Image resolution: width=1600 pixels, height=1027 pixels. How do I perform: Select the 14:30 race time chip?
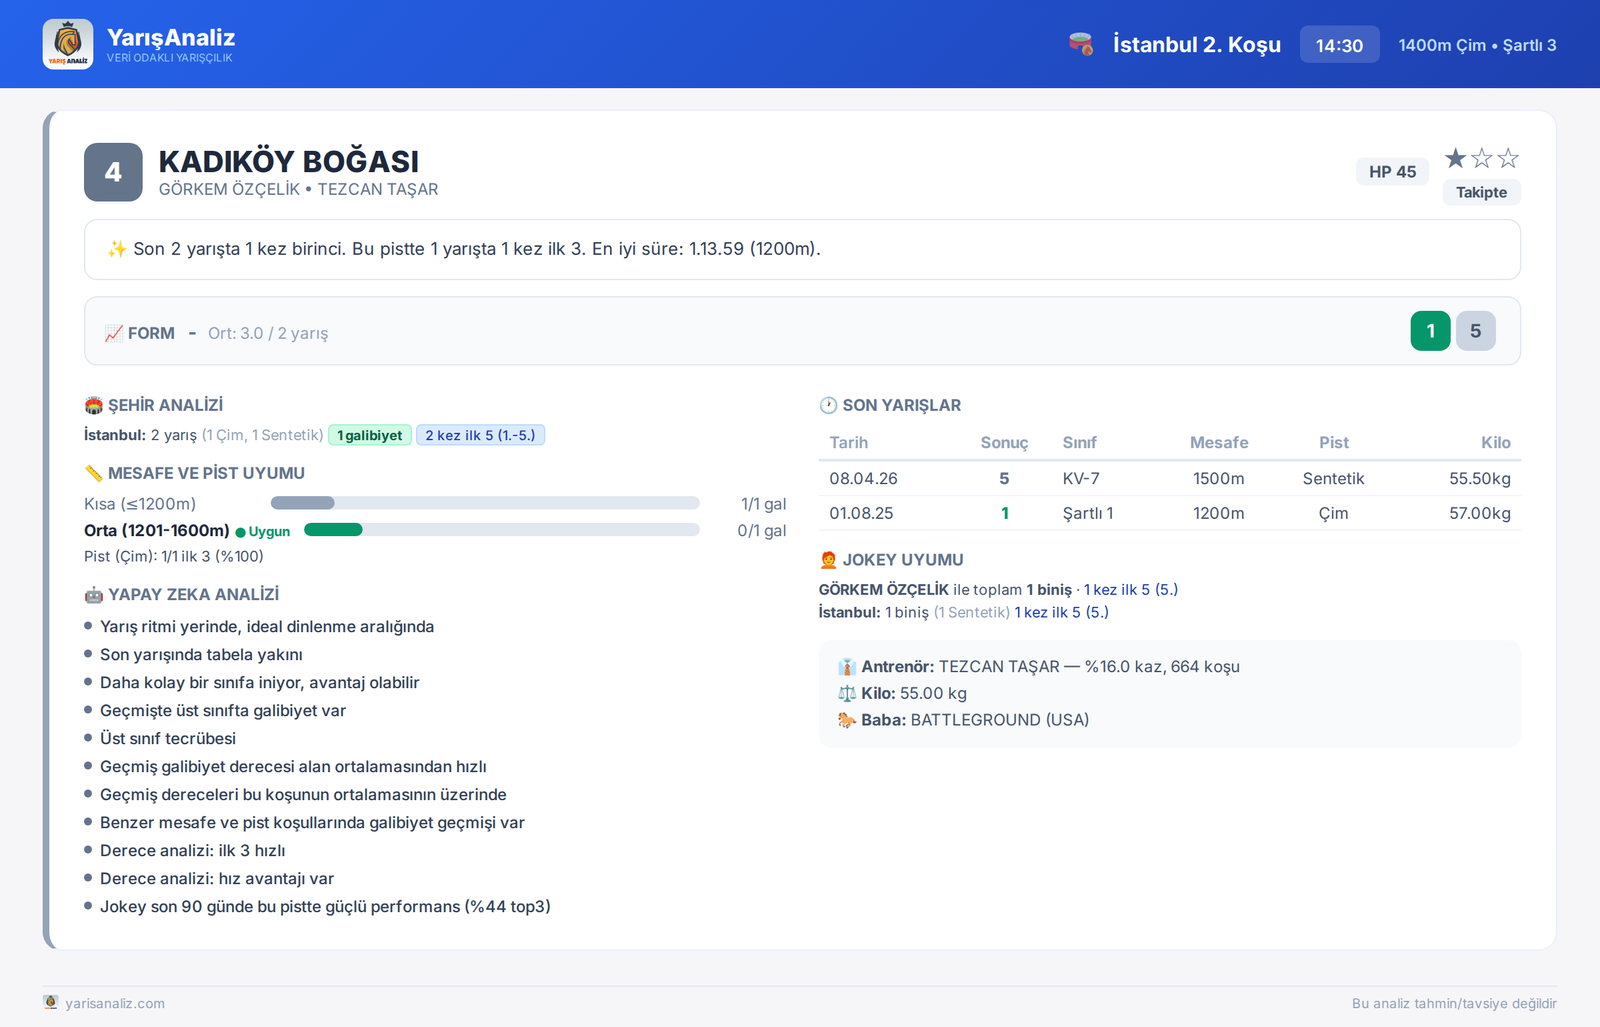click(1339, 45)
